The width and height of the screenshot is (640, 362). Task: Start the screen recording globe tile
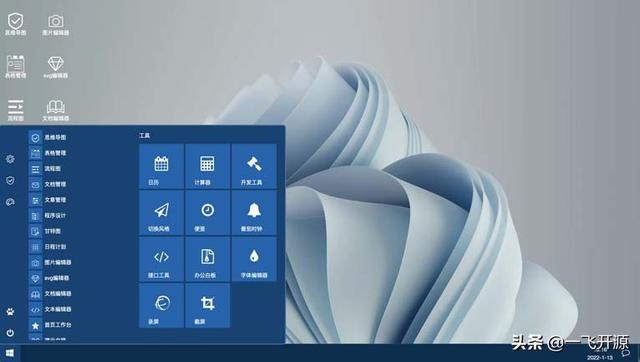(161, 306)
